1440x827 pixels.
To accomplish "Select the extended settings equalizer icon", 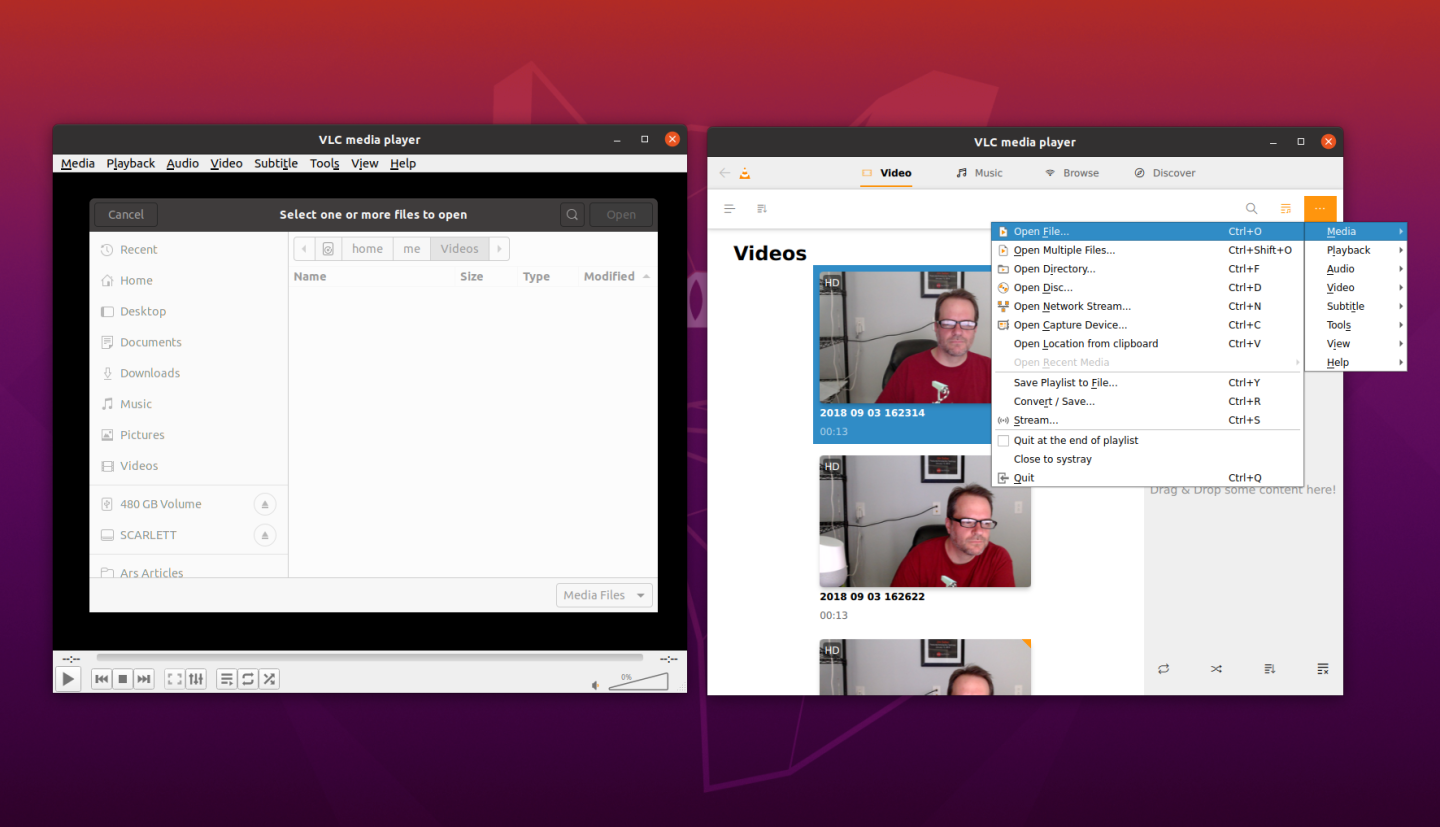I will point(196,678).
